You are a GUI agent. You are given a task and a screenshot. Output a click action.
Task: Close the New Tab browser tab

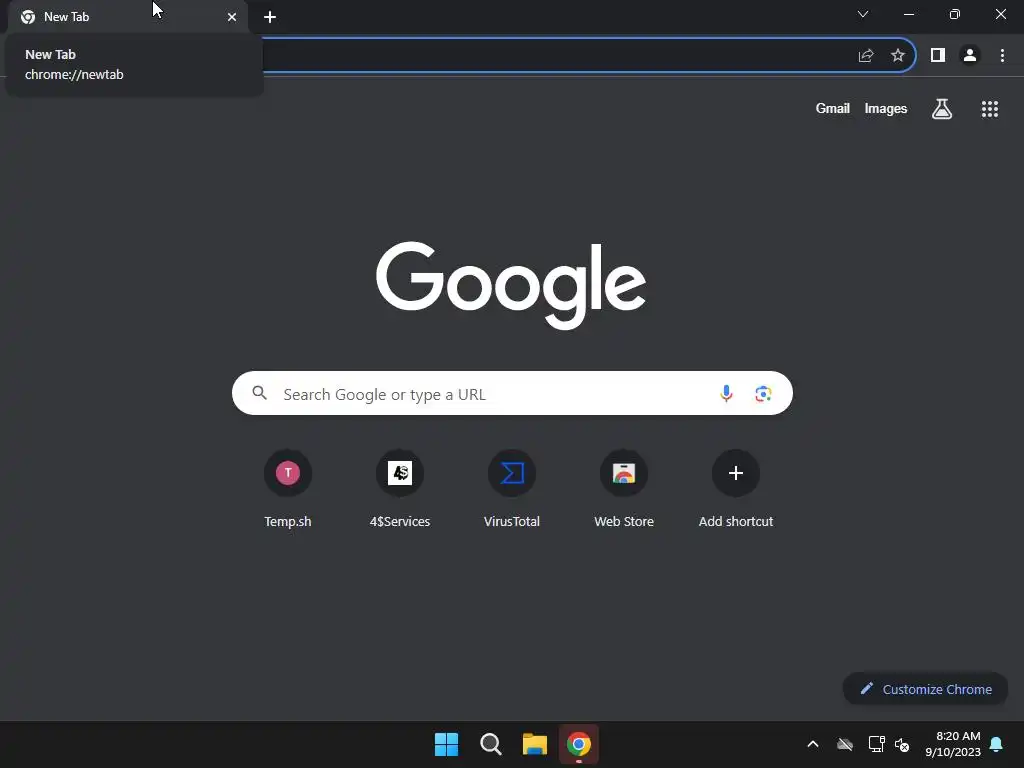coord(232,17)
